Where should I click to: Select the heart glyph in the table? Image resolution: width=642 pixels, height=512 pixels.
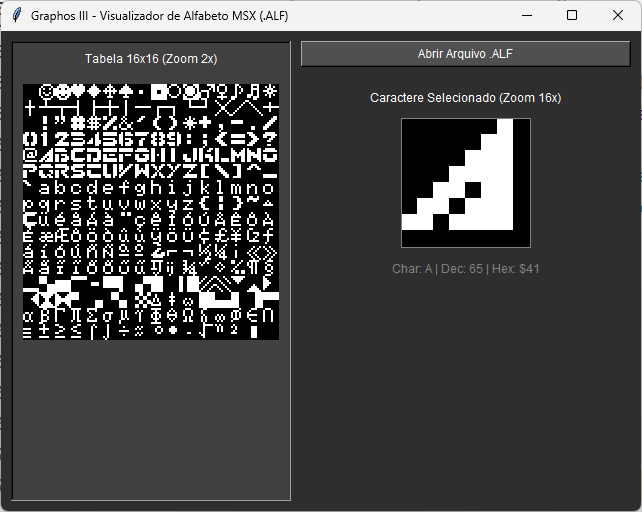click(79, 92)
